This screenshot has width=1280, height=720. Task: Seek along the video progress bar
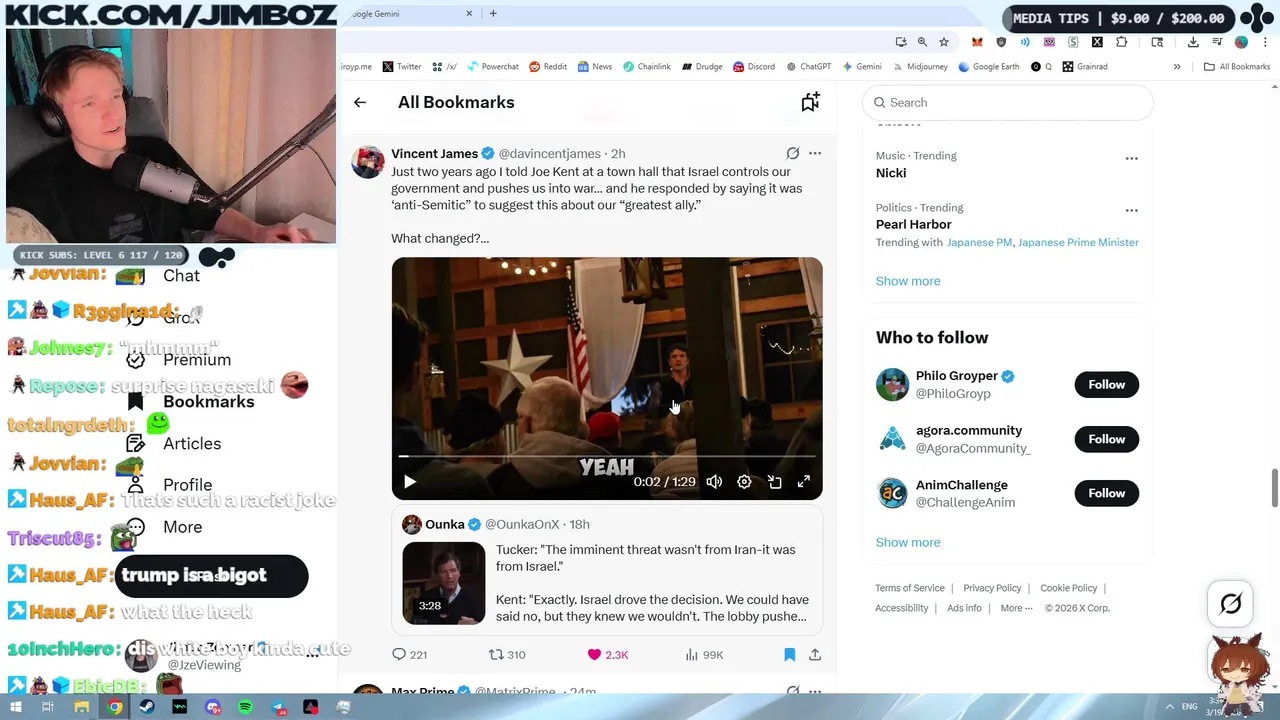click(x=607, y=456)
